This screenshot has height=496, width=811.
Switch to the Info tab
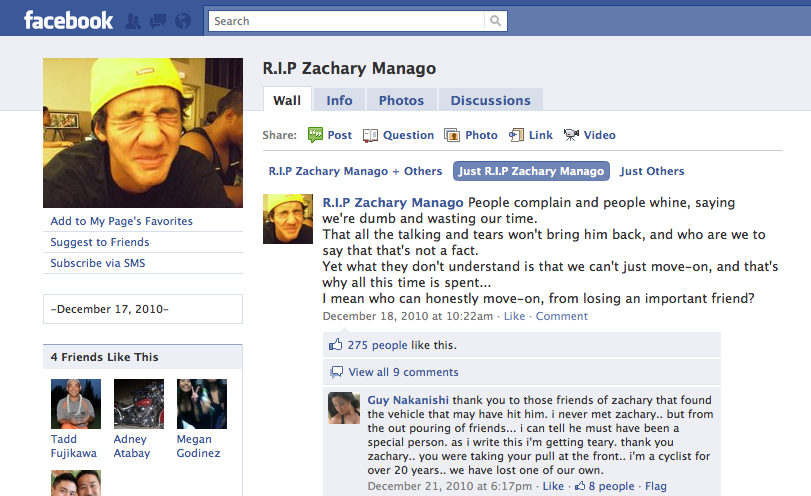339,100
